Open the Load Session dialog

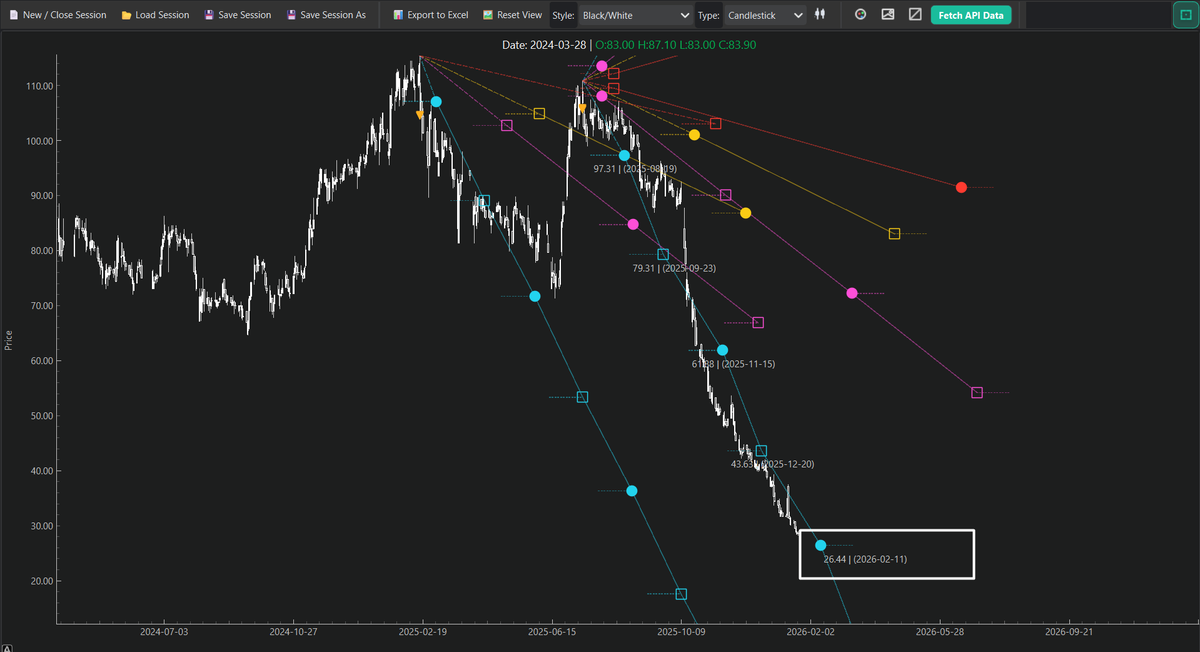[155, 15]
